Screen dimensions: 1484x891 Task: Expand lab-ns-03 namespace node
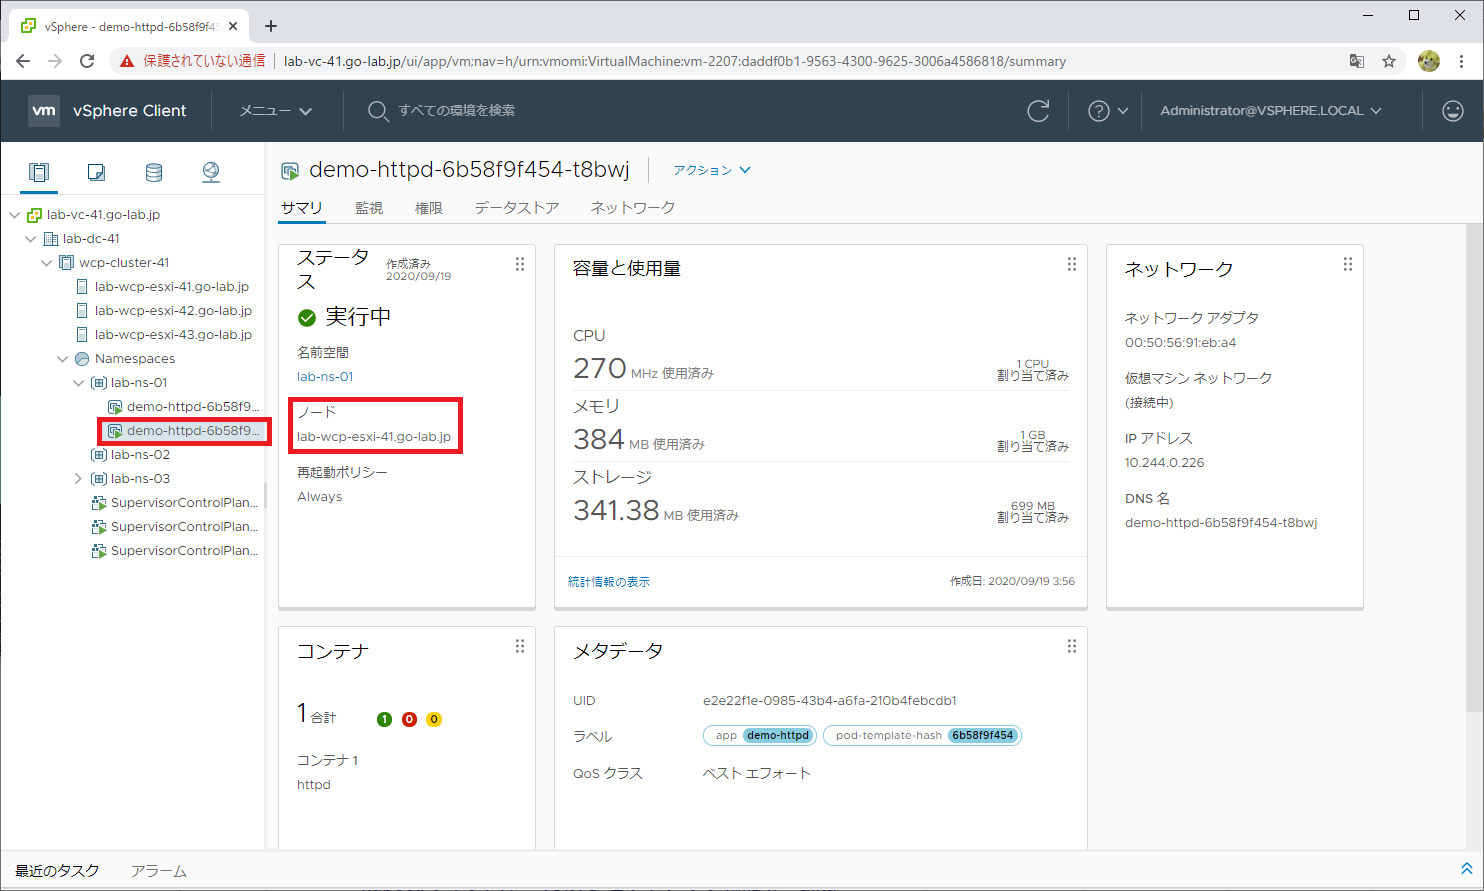click(78, 479)
